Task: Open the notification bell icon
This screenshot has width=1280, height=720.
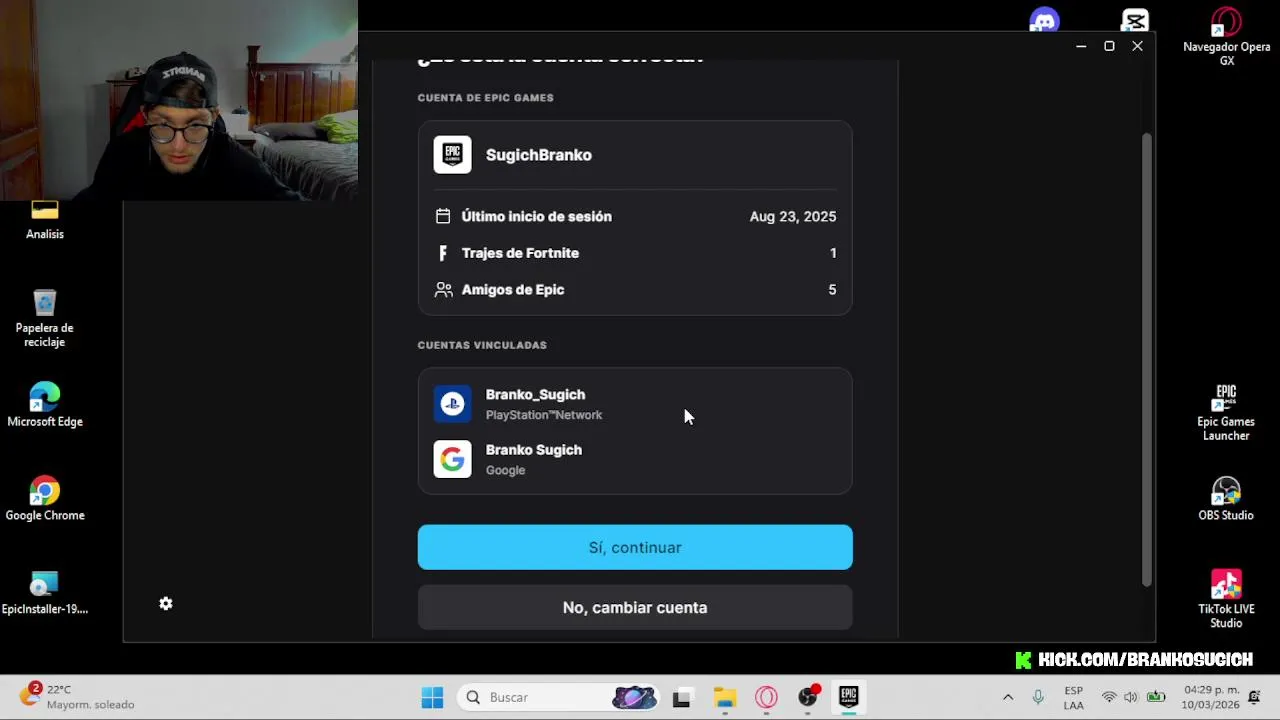Action: coord(1254,697)
